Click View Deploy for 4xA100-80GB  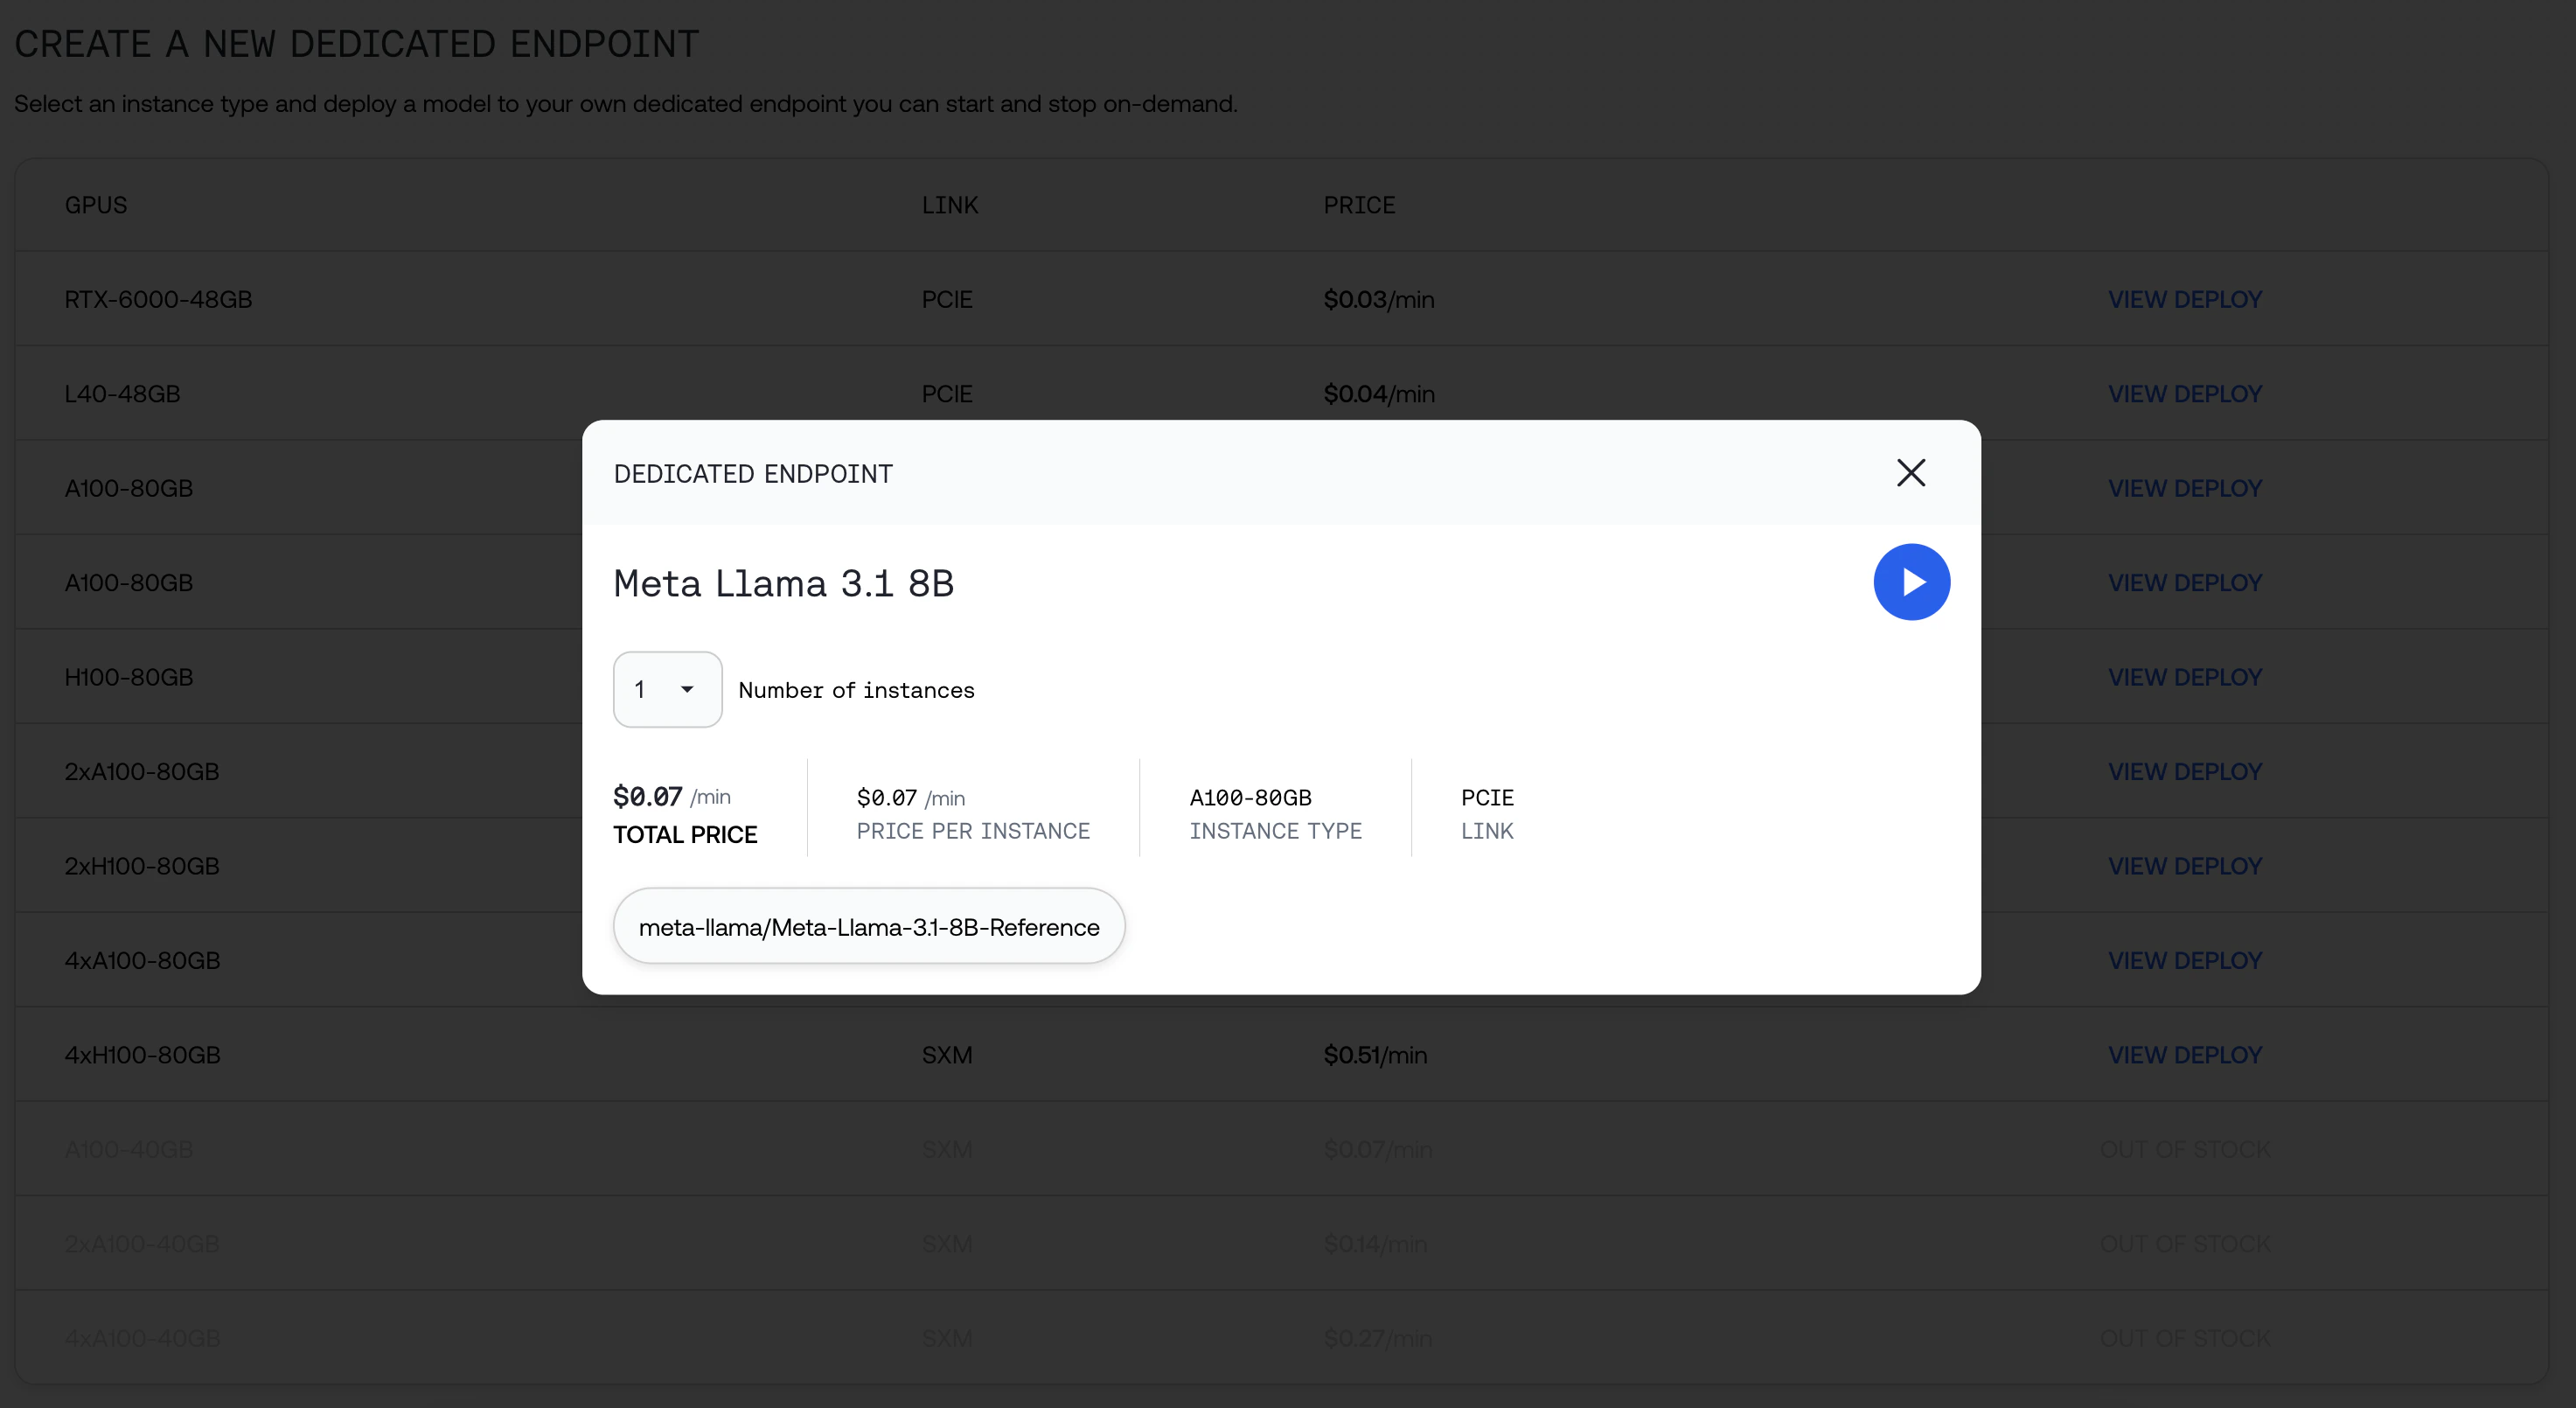pos(2184,960)
